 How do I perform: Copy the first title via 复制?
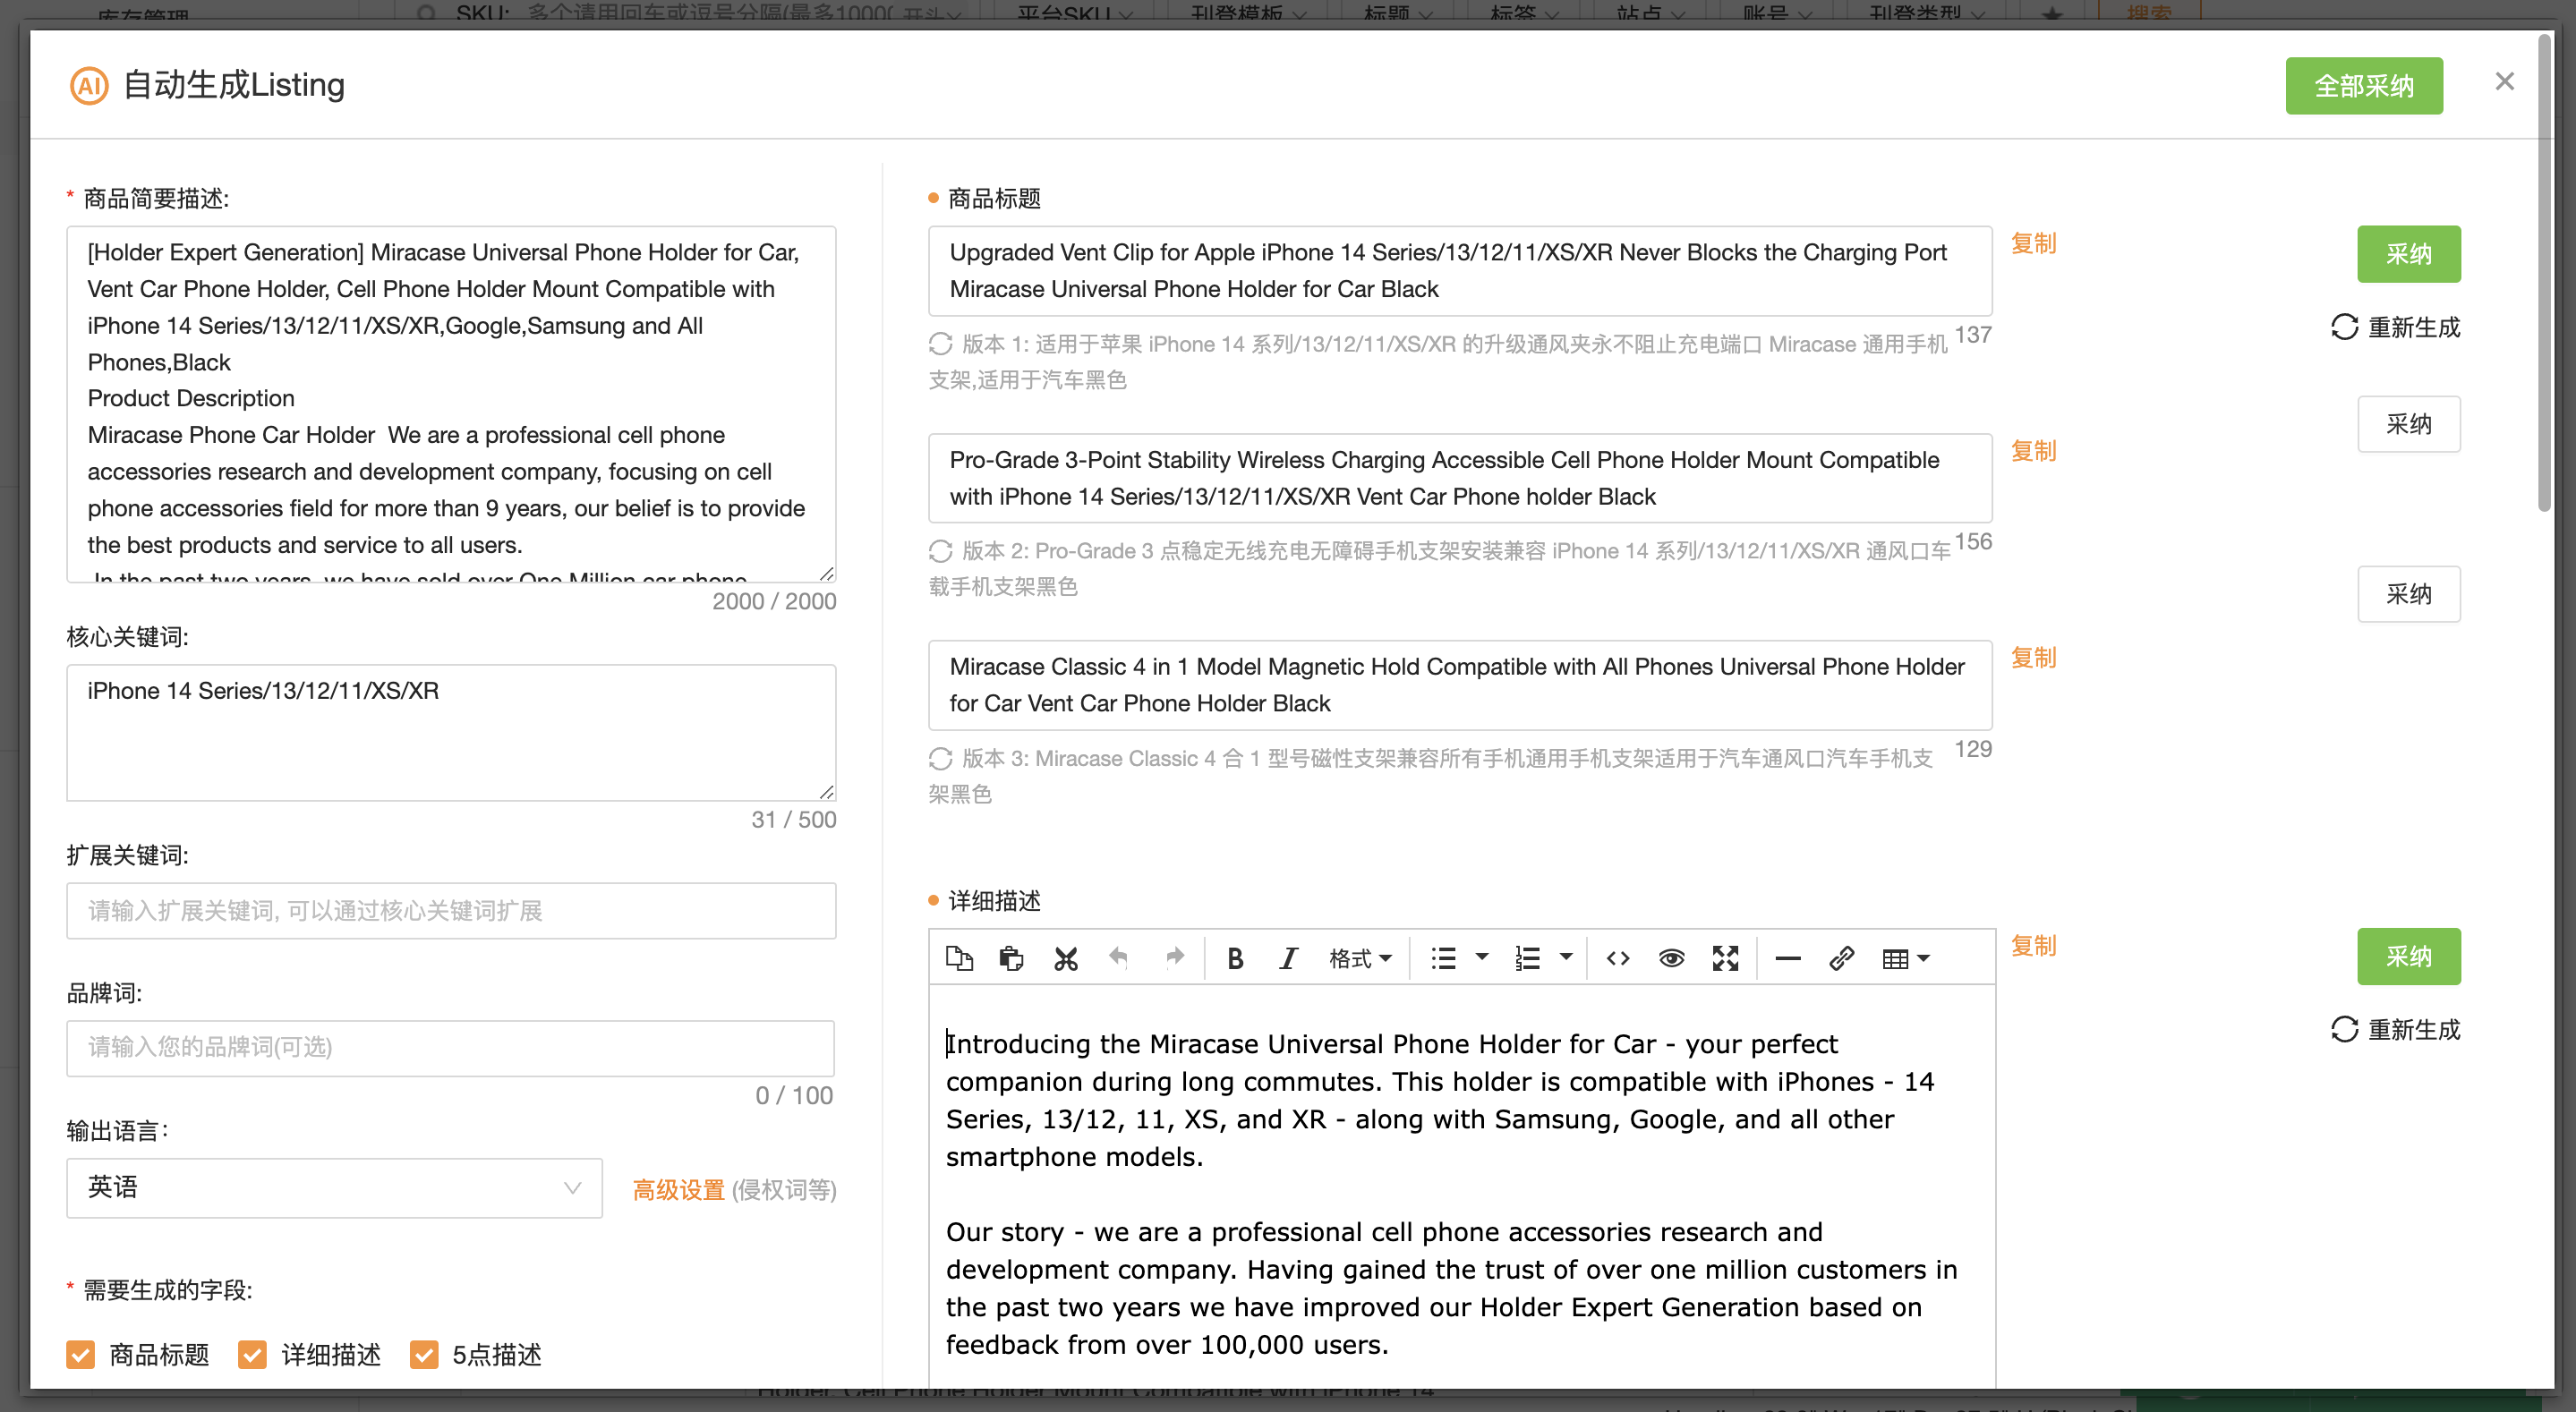pyautogui.click(x=2033, y=243)
